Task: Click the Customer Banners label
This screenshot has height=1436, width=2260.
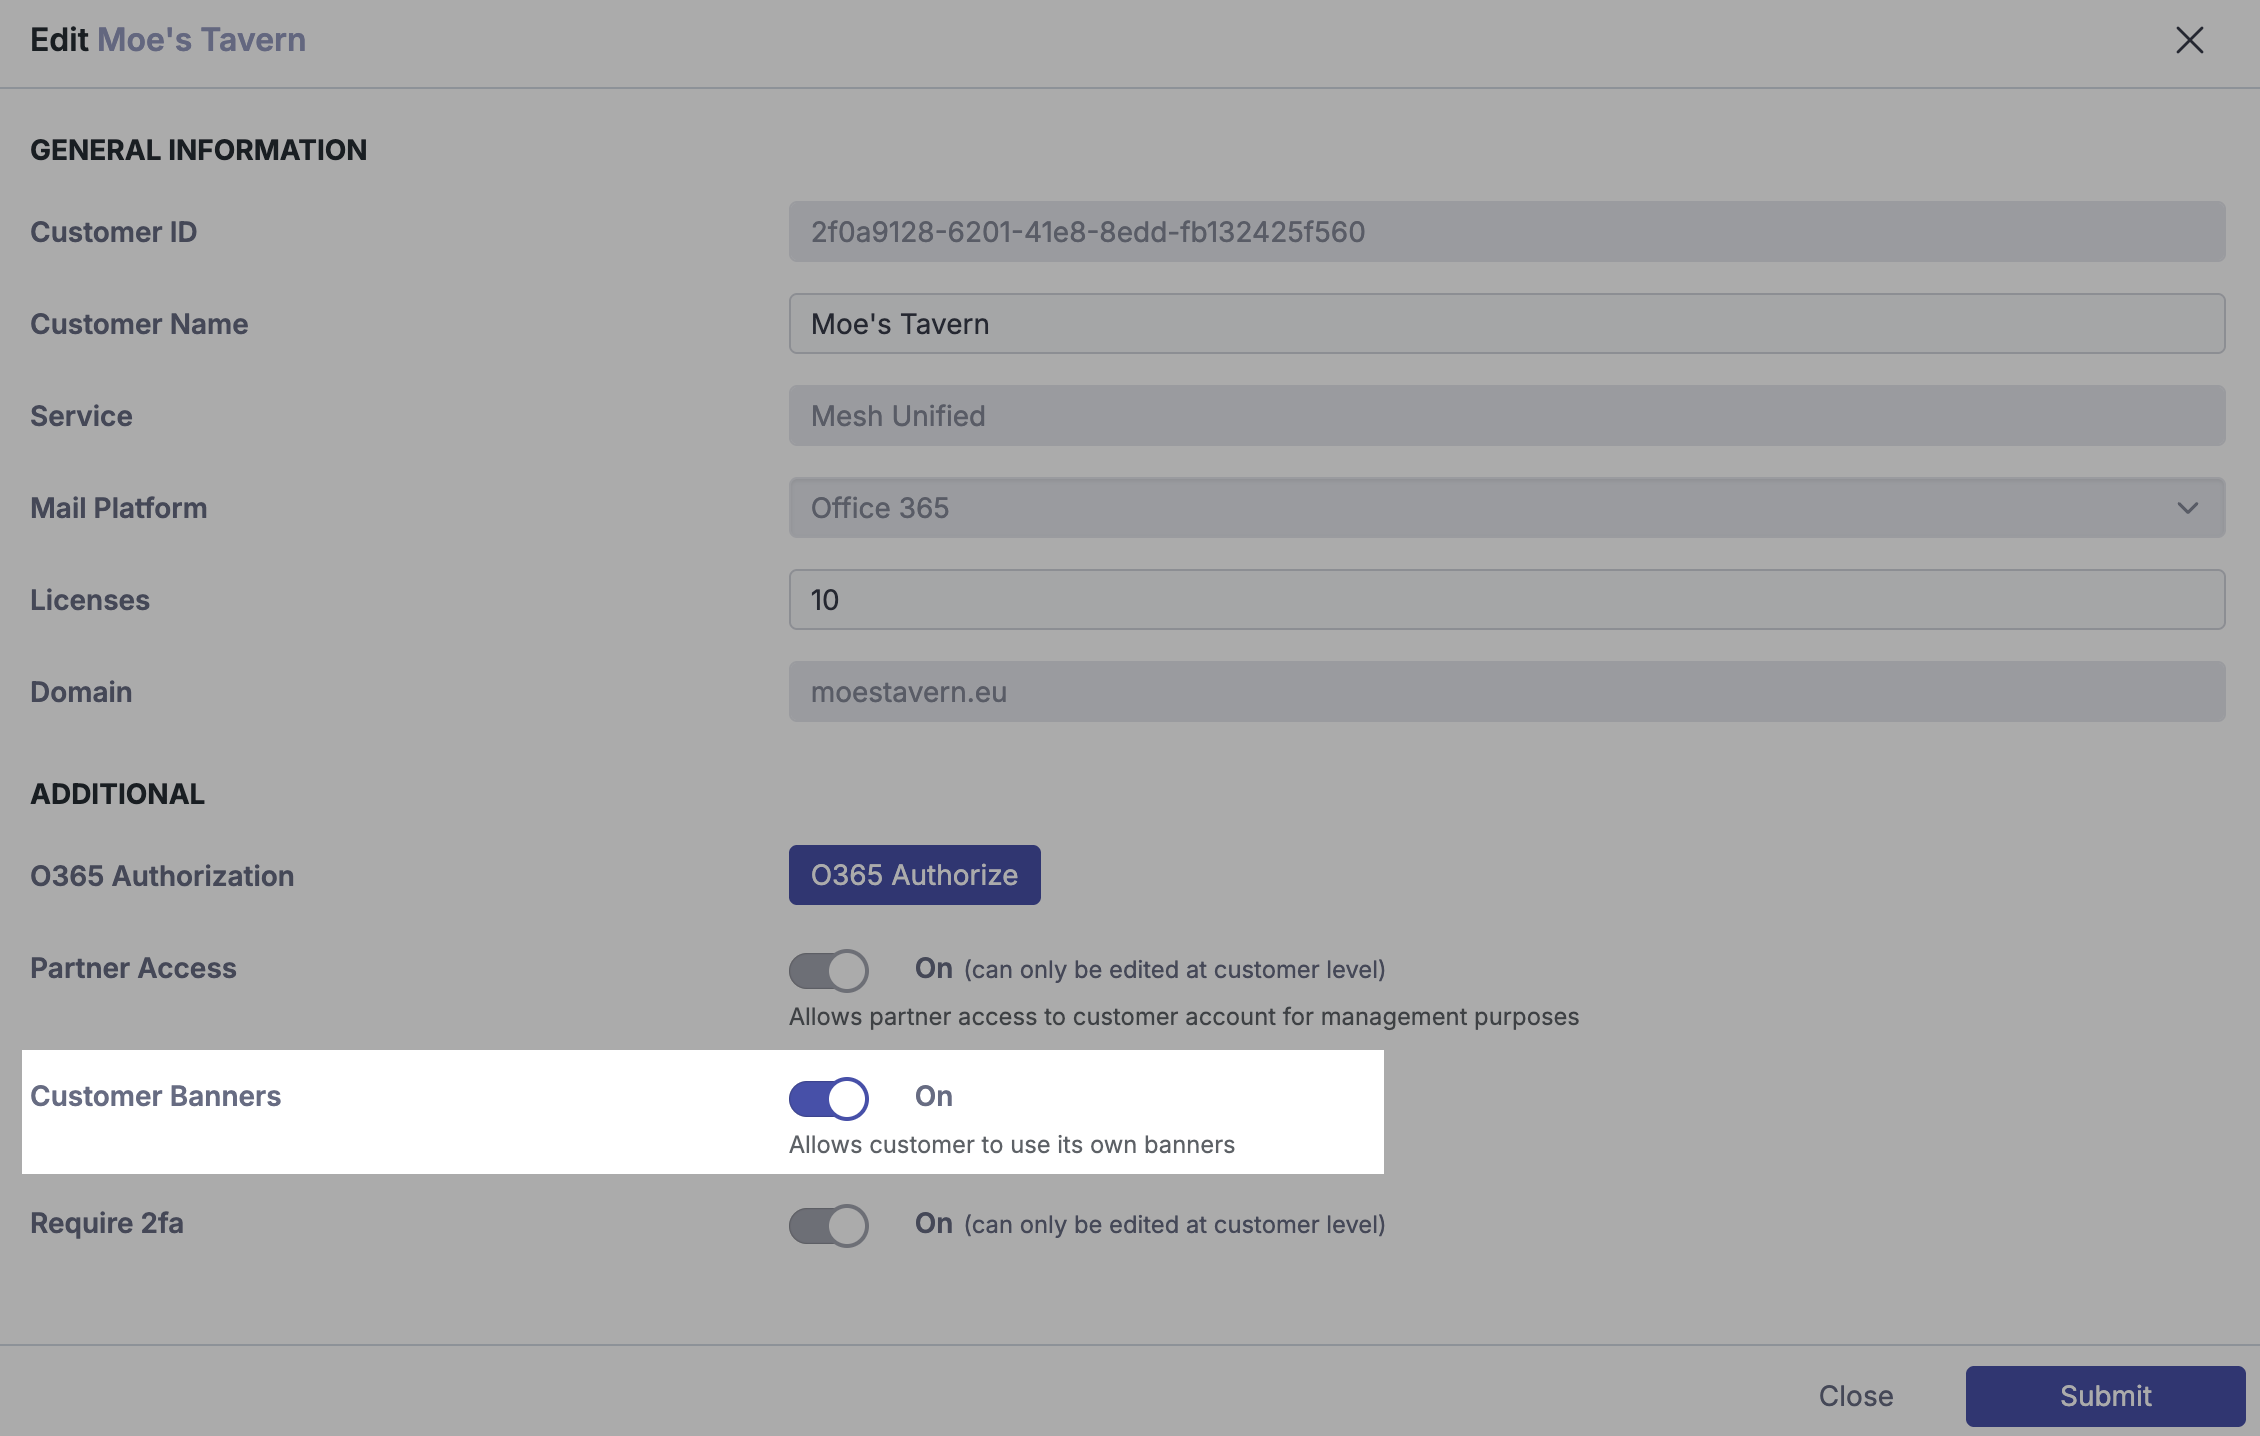Action: 155,1096
